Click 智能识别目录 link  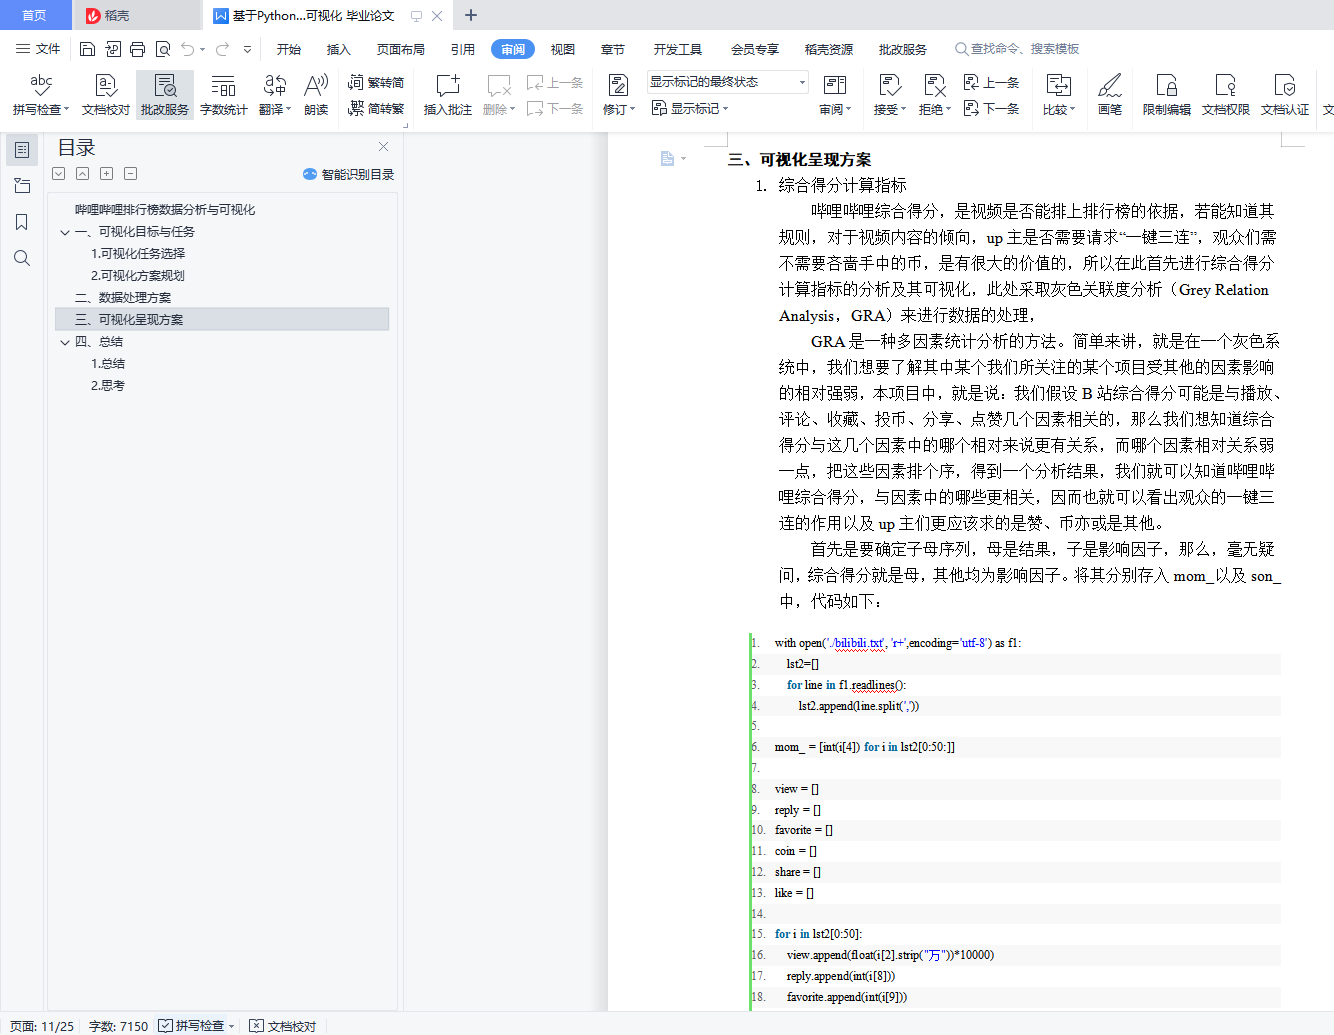pyautogui.click(x=348, y=174)
